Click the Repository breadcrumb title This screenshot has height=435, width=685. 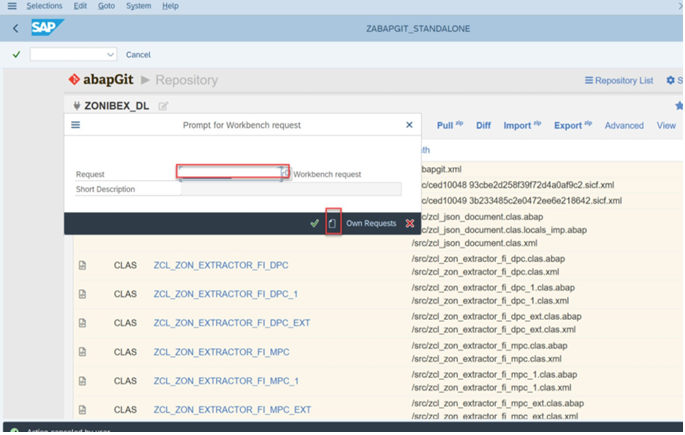click(x=187, y=80)
